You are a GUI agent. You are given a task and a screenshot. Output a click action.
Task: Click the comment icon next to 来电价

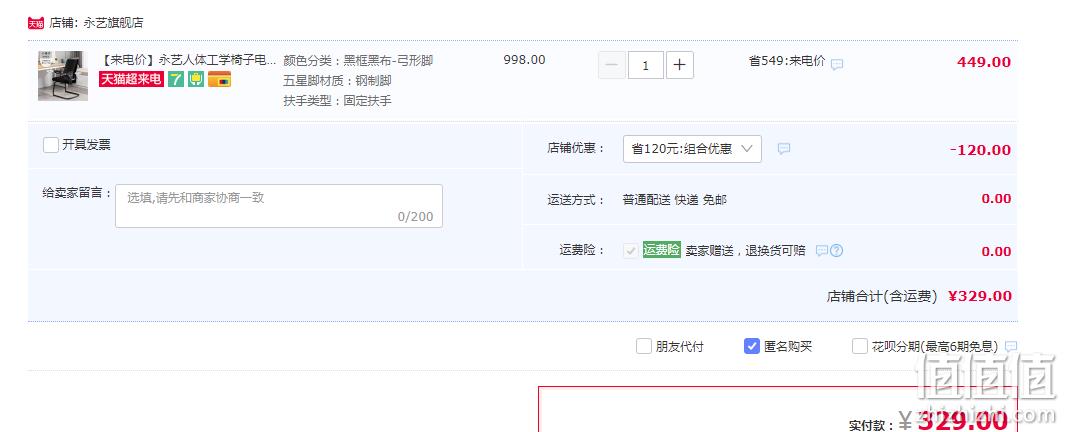click(837, 65)
